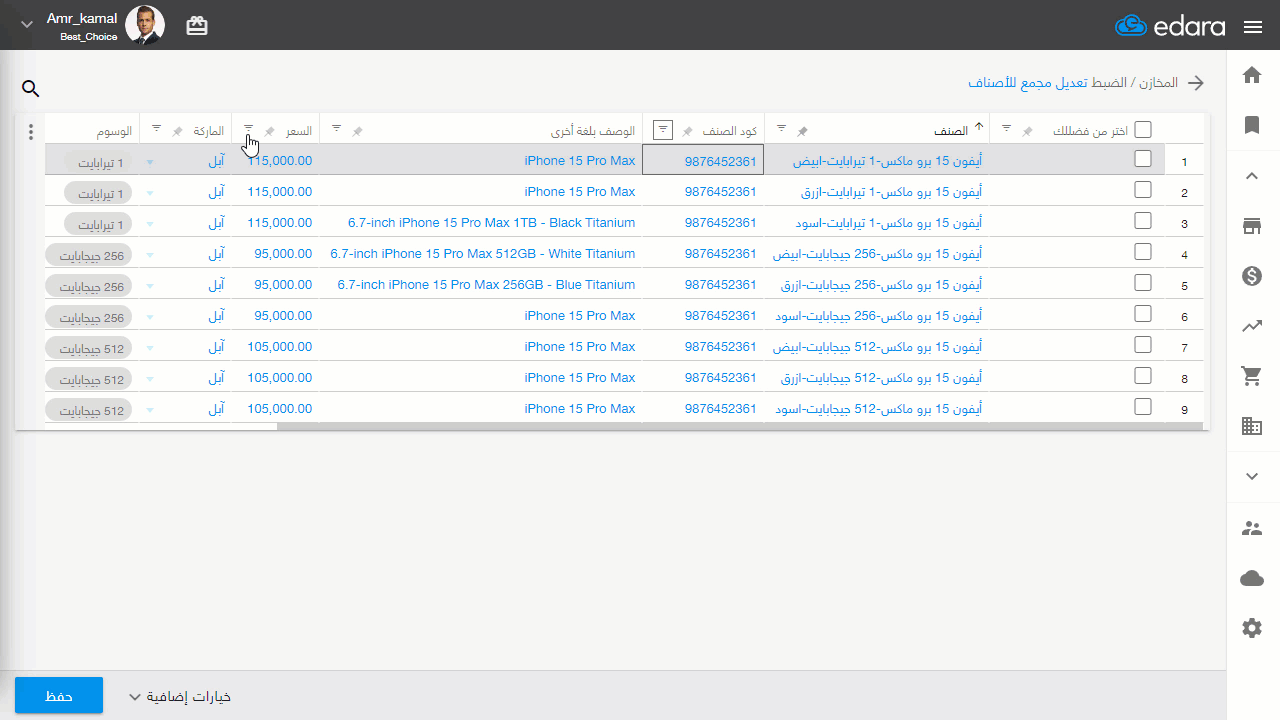Click the المخازن breadcrumb link
This screenshot has width=1280, height=720.
(x=1159, y=83)
